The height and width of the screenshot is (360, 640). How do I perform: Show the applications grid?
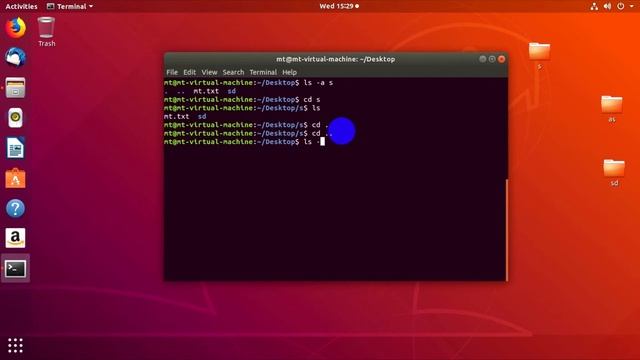(16, 345)
